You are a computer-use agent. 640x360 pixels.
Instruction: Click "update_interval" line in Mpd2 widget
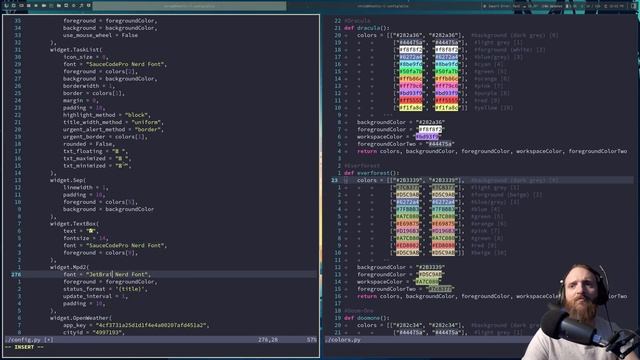(x=95, y=296)
